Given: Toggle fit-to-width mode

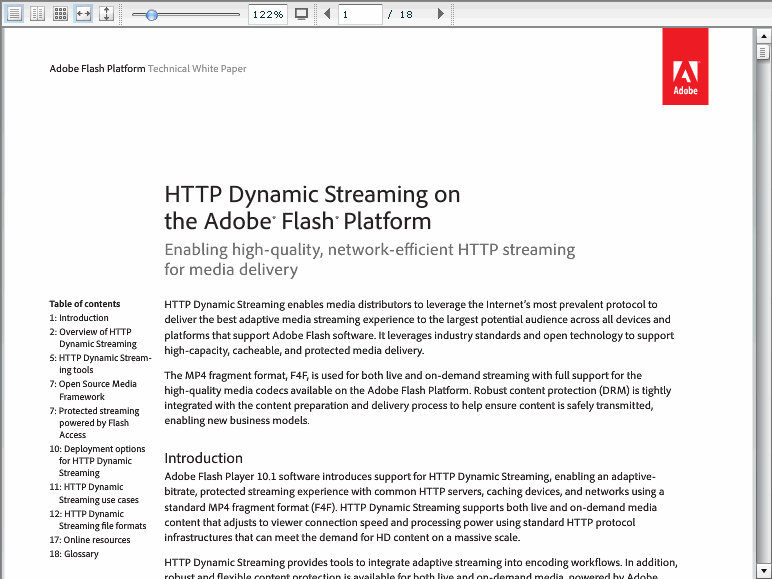Looking at the screenshot, I should [x=83, y=14].
